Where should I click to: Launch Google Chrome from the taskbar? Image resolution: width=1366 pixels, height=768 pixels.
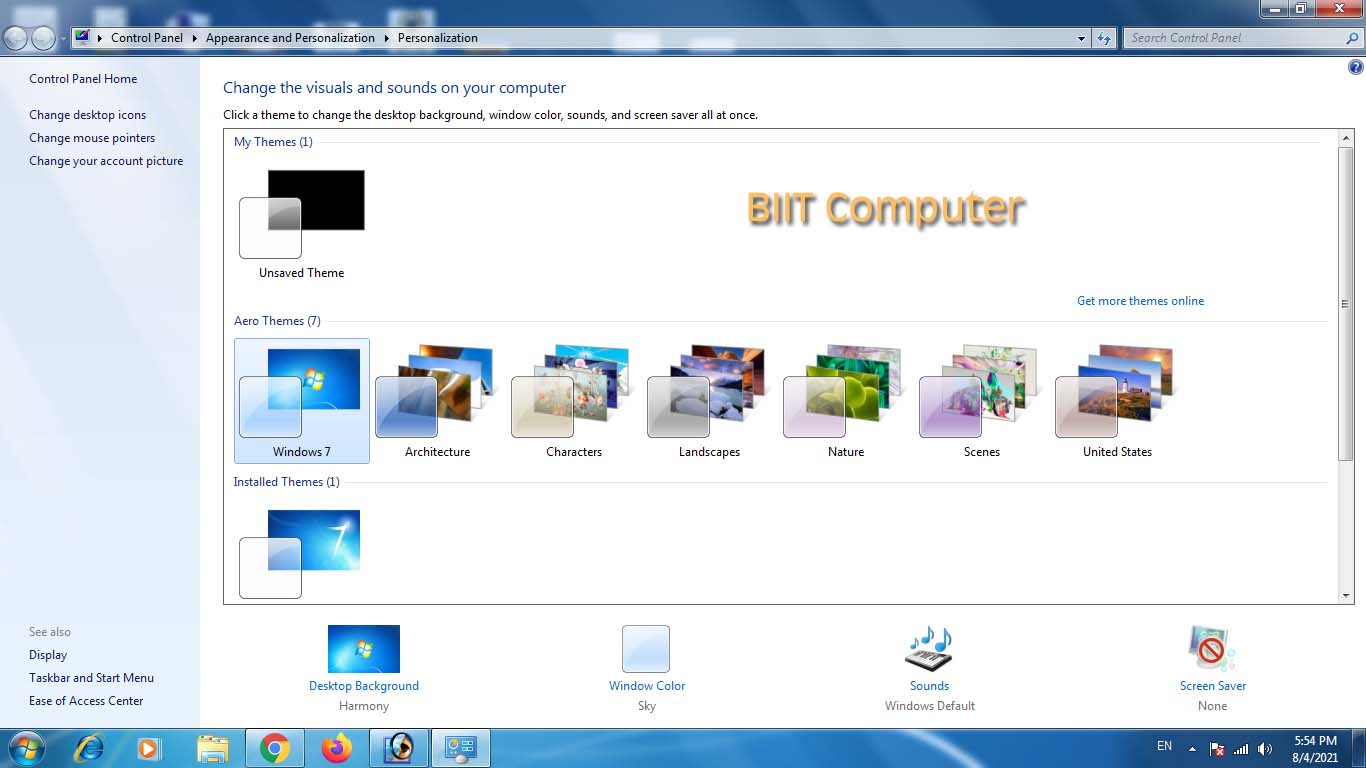click(x=274, y=748)
